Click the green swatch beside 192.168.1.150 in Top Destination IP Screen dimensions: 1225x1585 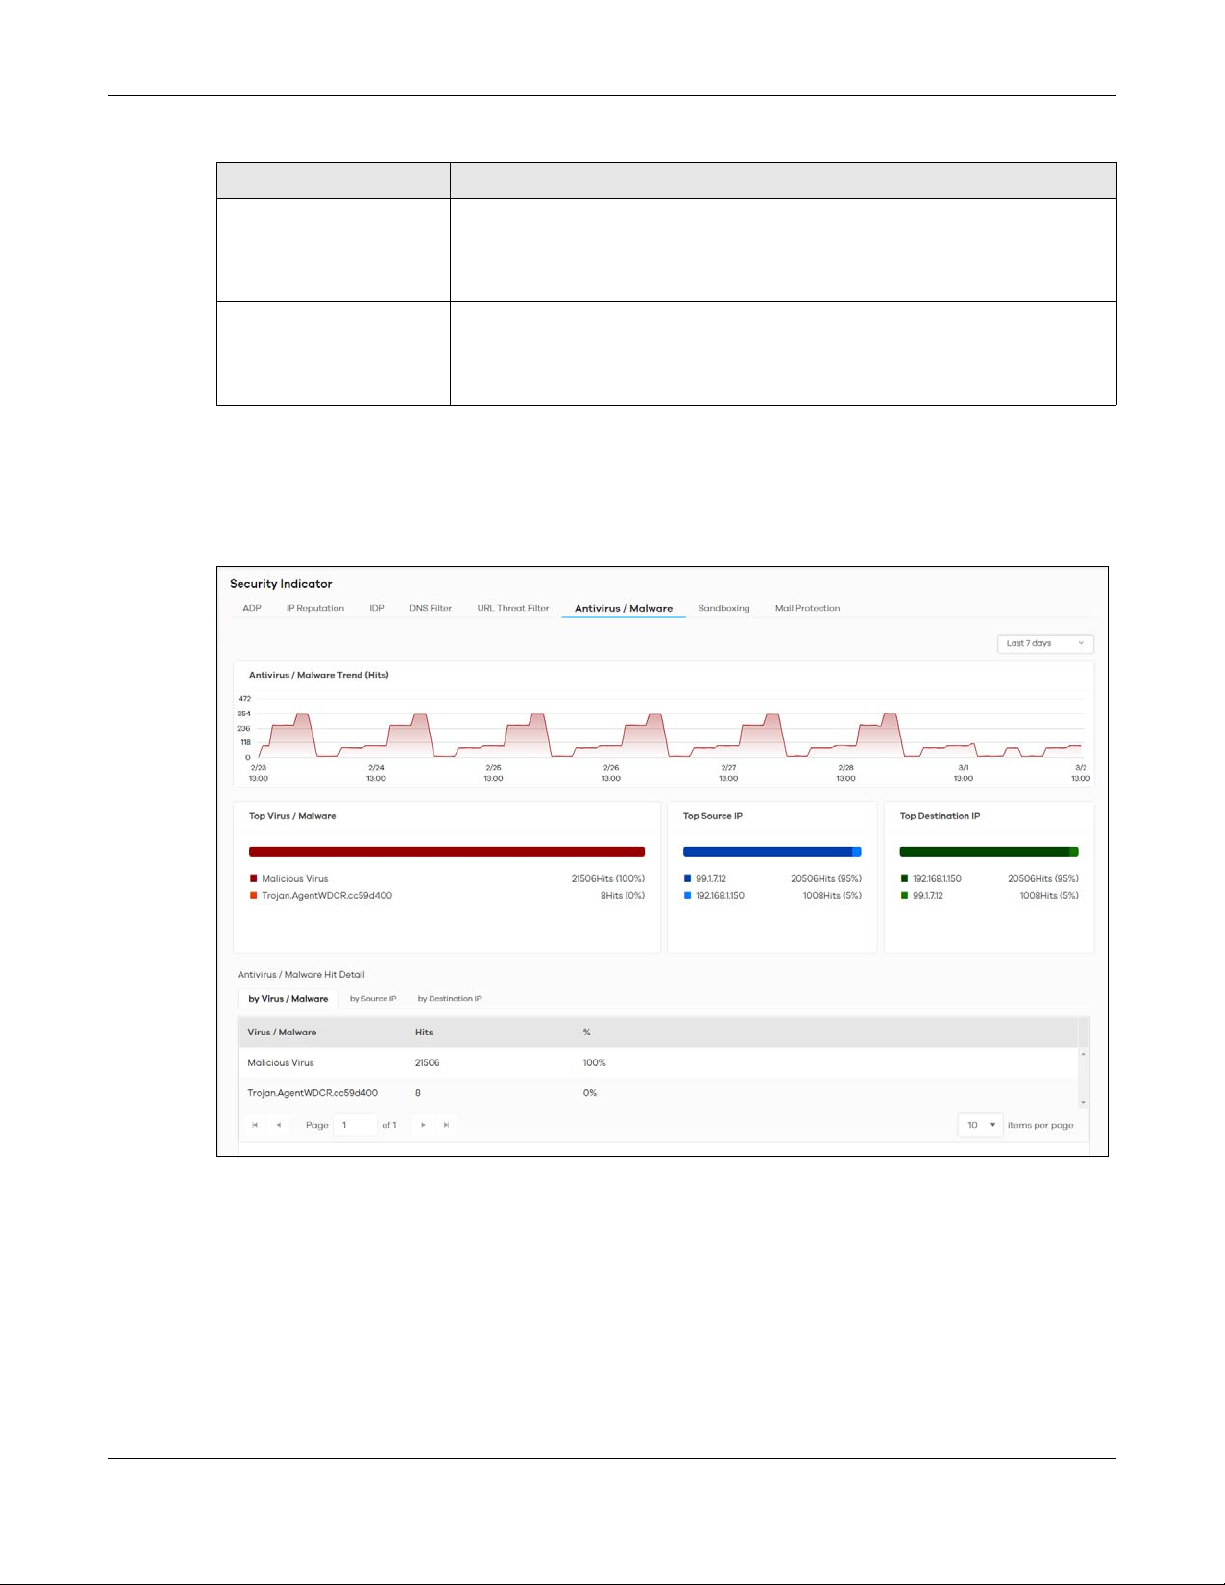(905, 879)
